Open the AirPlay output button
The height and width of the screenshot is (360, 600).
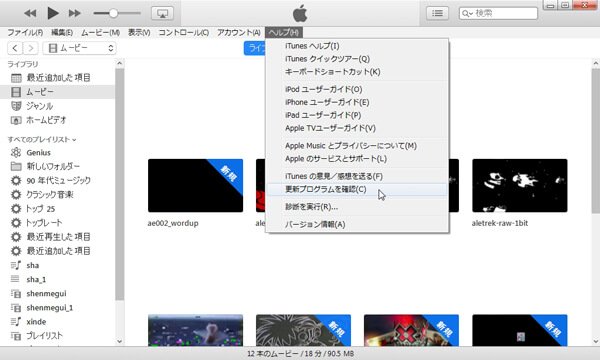(163, 13)
